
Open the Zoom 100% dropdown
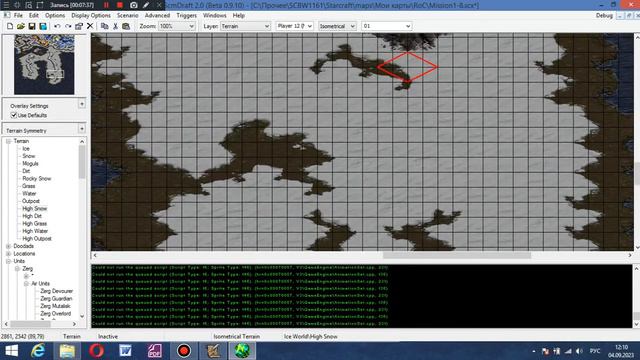click(176, 26)
